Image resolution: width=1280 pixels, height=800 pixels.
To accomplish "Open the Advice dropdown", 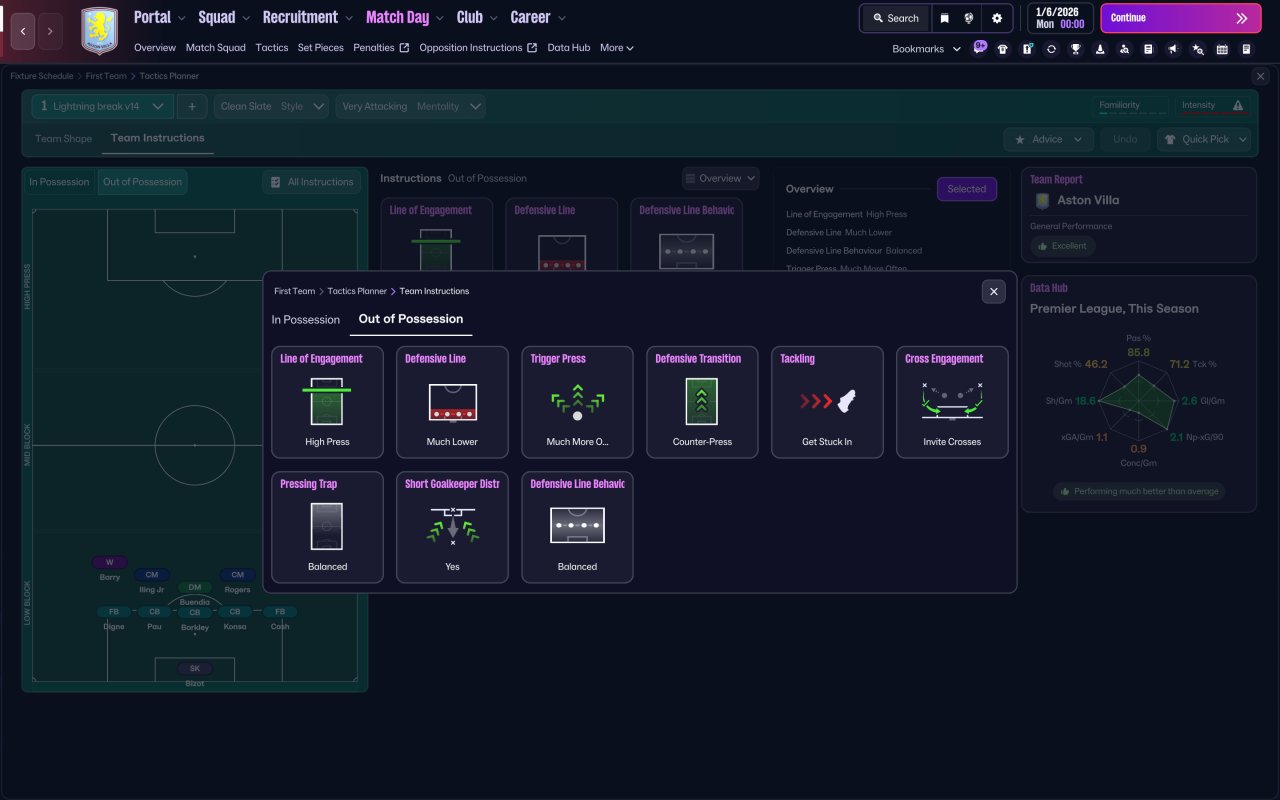I will (1048, 139).
